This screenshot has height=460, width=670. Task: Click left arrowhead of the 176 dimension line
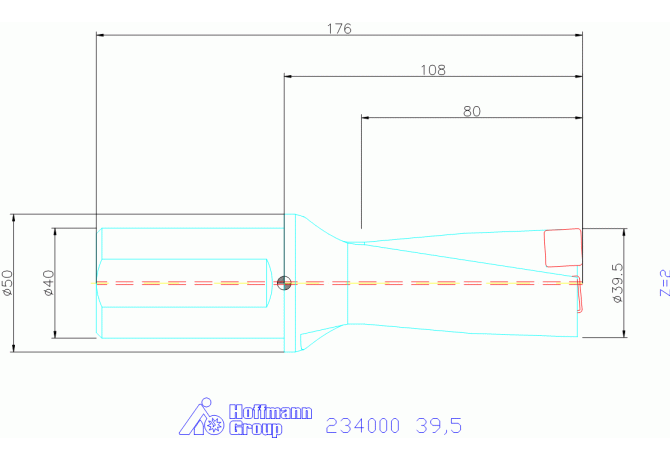pyautogui.click(x=100, y=35)
